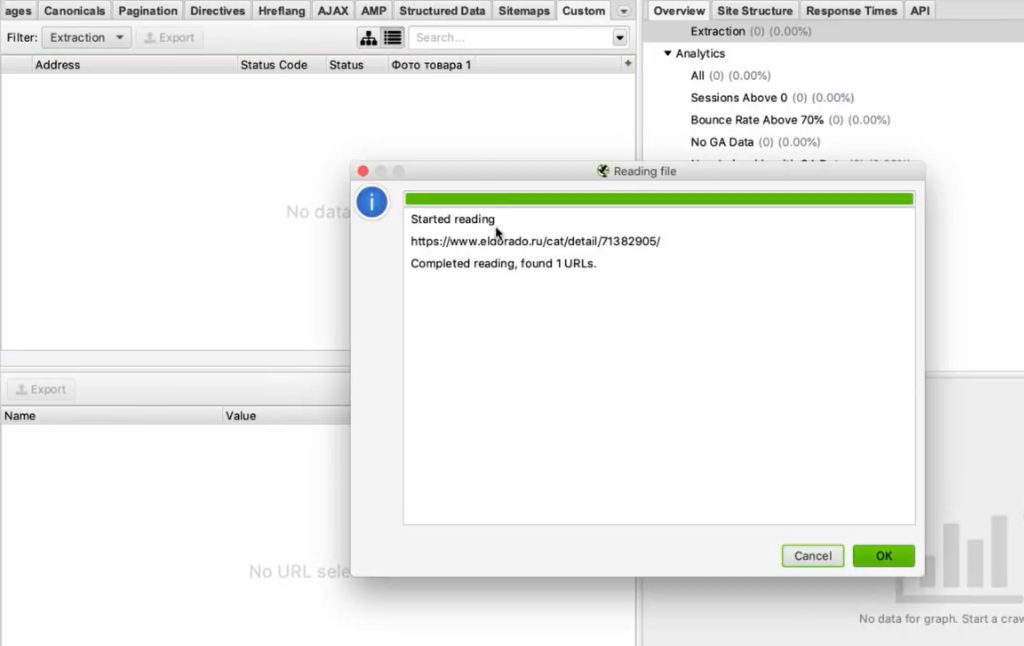Click the green reading progress bar

pos(658,199)
